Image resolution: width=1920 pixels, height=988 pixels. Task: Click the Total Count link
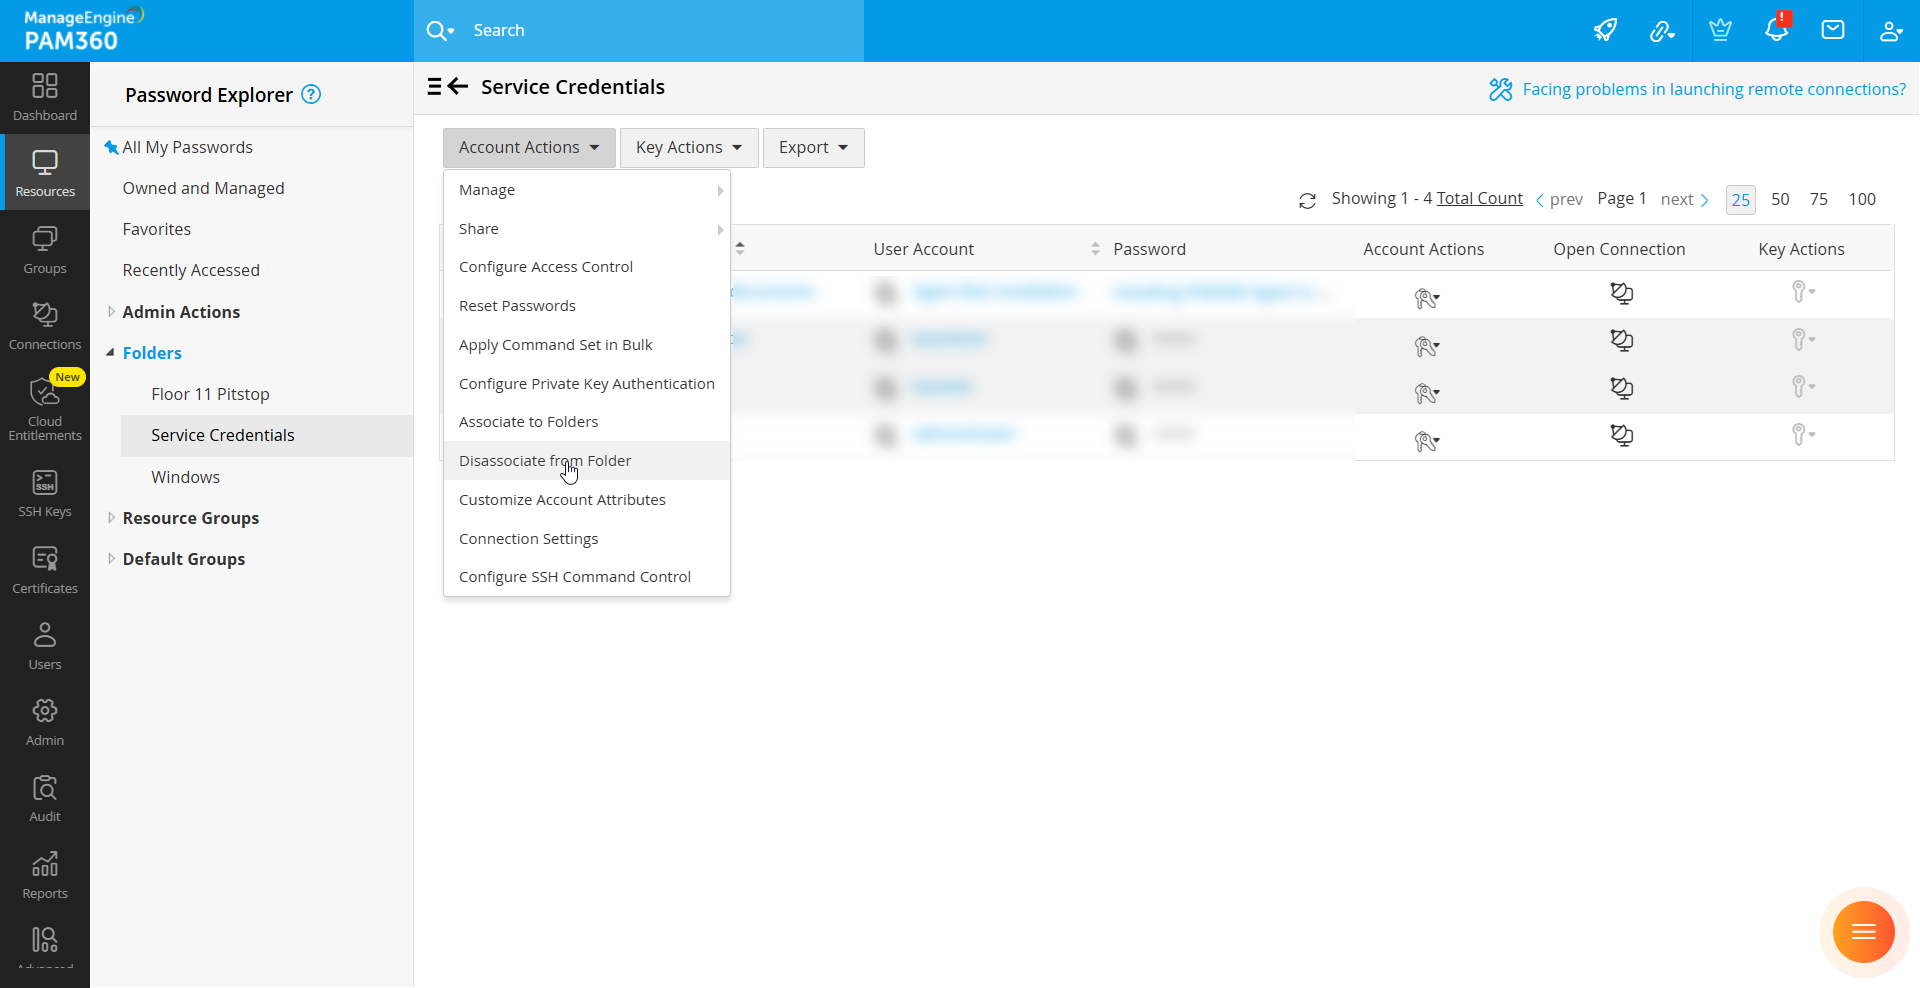(x=1479, y=198)
